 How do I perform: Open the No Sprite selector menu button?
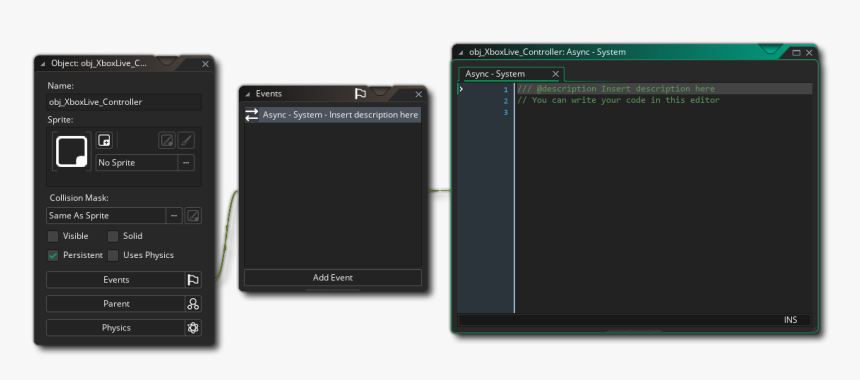[x=186, y=163]
